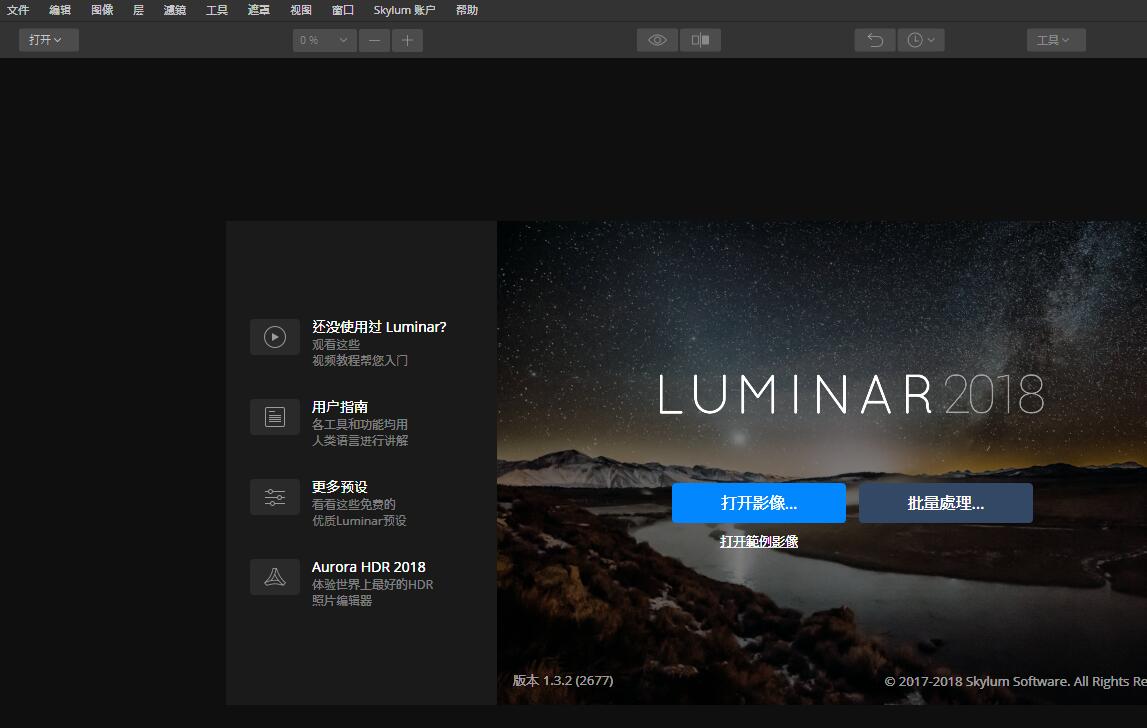1147x728 pixels.
Task: Open the 还没使用过 Luminar? link
Action: (x=379, y=327)
